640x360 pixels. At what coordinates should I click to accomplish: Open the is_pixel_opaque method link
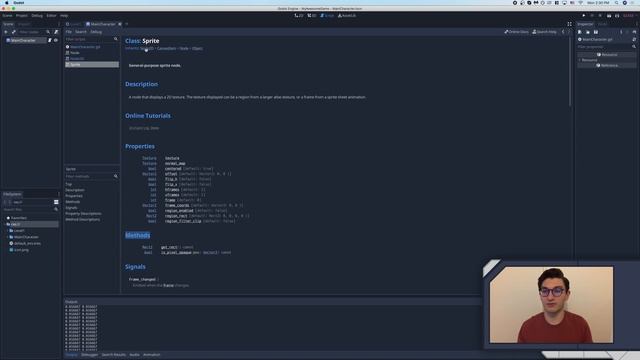pos(176,253)
